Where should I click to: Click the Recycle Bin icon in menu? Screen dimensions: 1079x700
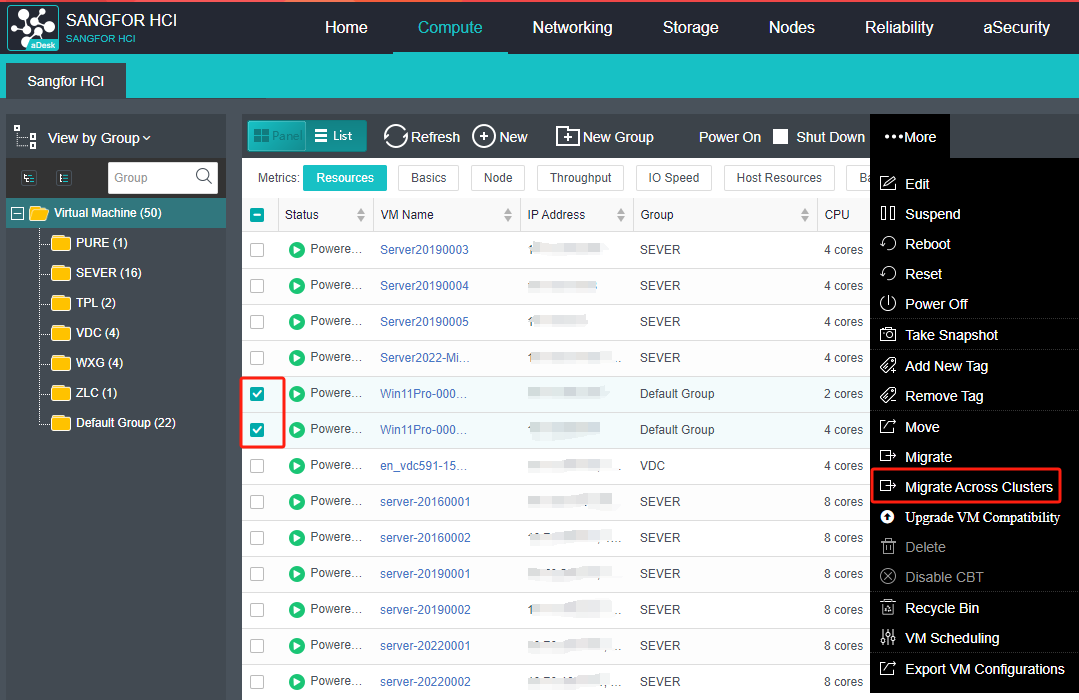[x=887, y=608]
